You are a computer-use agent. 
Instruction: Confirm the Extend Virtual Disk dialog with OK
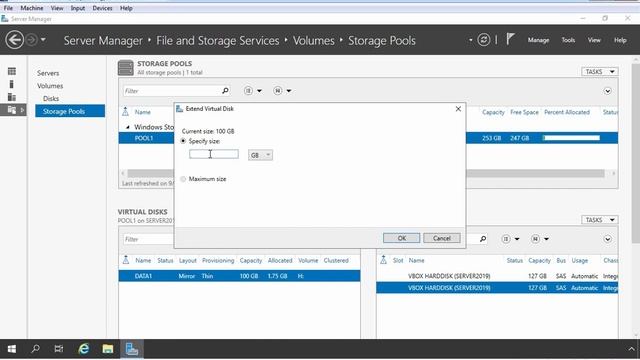pos(401,238)
